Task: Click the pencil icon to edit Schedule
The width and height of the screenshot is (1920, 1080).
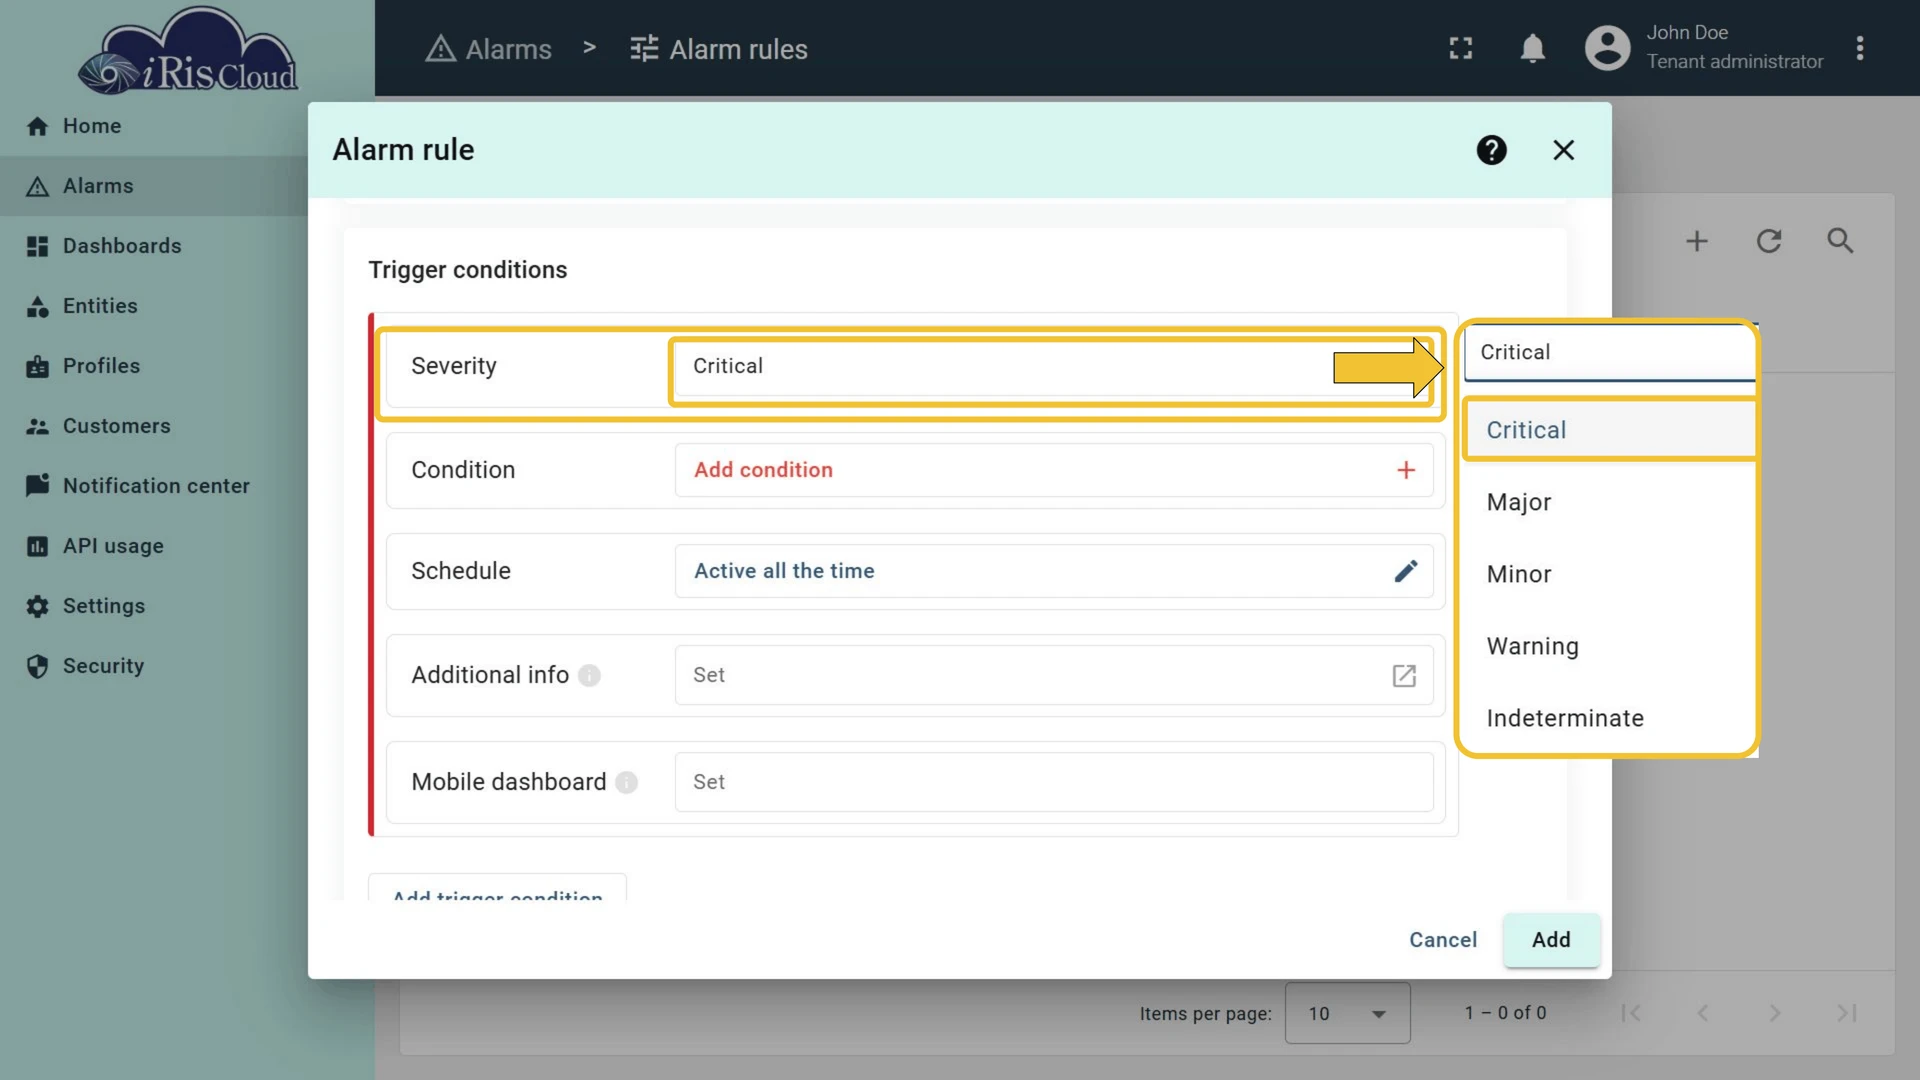Action: point(1405,571)
